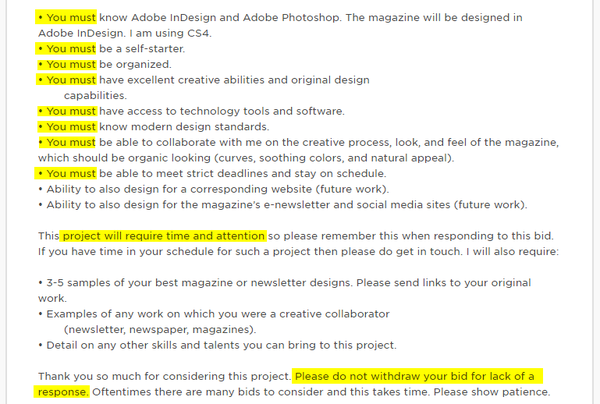The image size is (600, 404).
Task: Click the highlighted word "response." on the last line
Action: coord(64,392)
